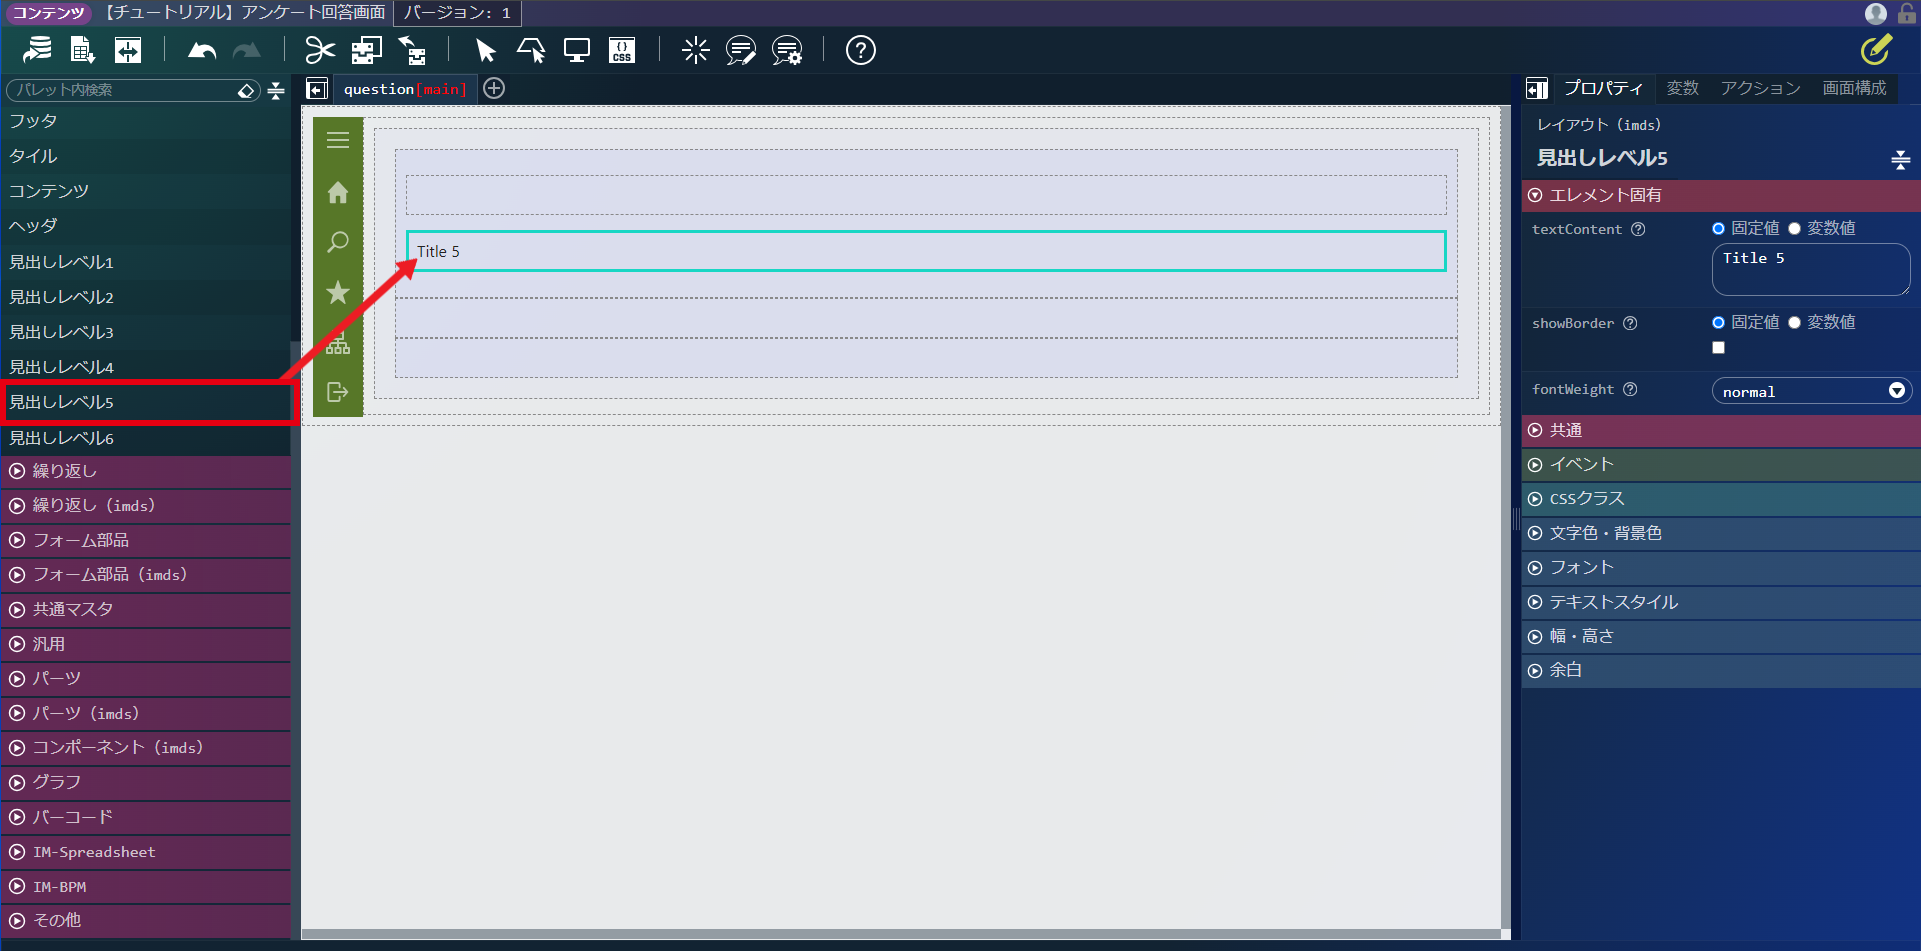
Task: Expand the 文字色・背景色 property section
Action: (x=1721, y=533)
